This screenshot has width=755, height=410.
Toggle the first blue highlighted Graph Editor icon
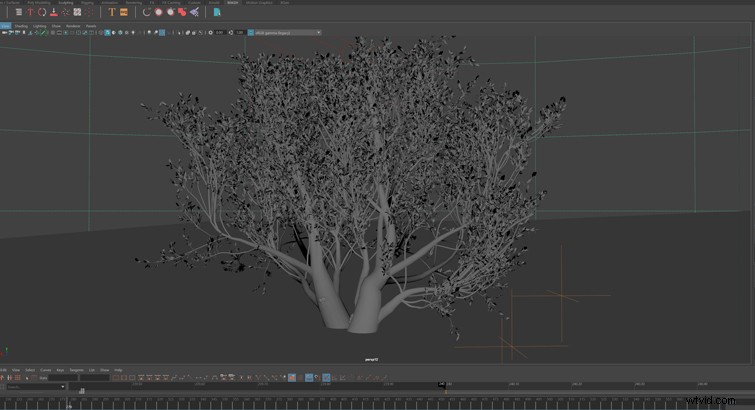[x=309, y=378]
